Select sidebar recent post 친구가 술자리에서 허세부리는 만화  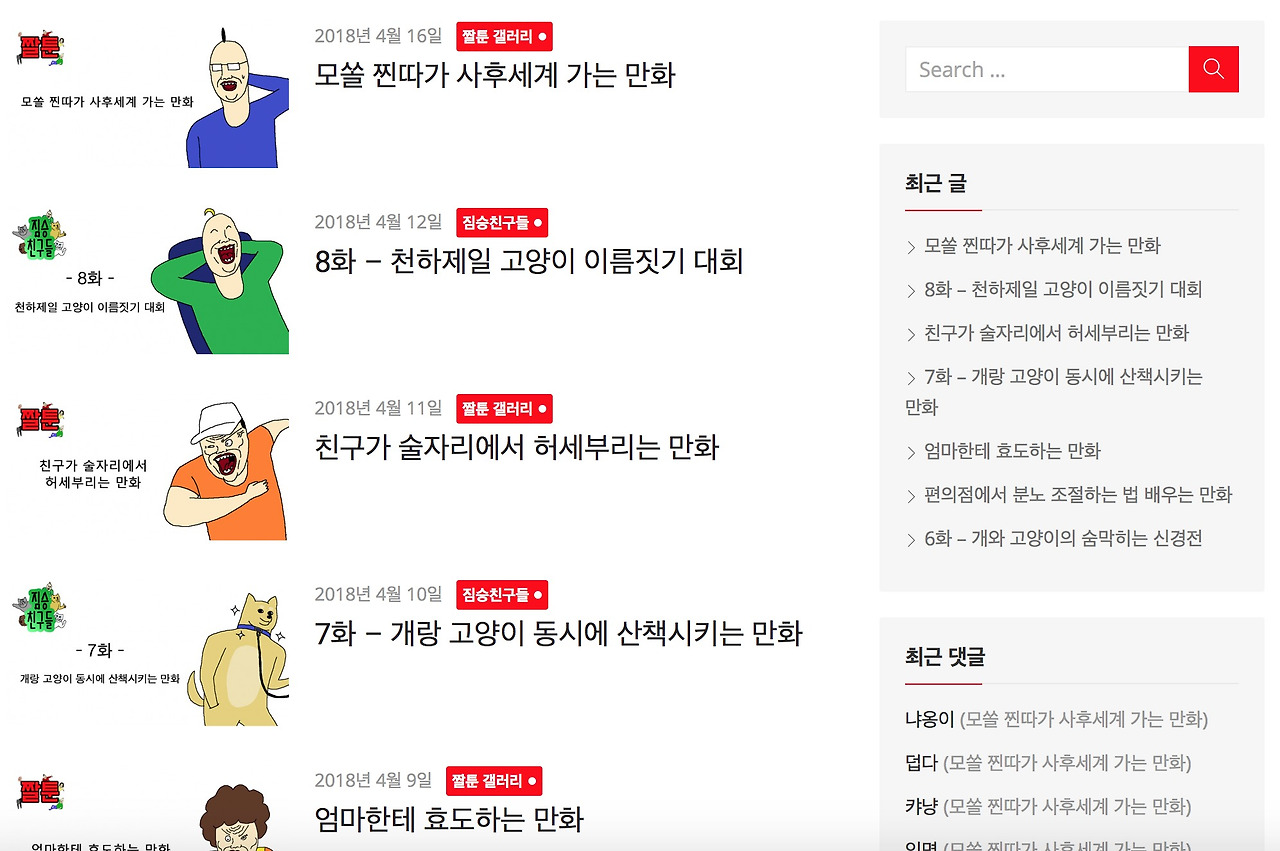(1056, 333)
